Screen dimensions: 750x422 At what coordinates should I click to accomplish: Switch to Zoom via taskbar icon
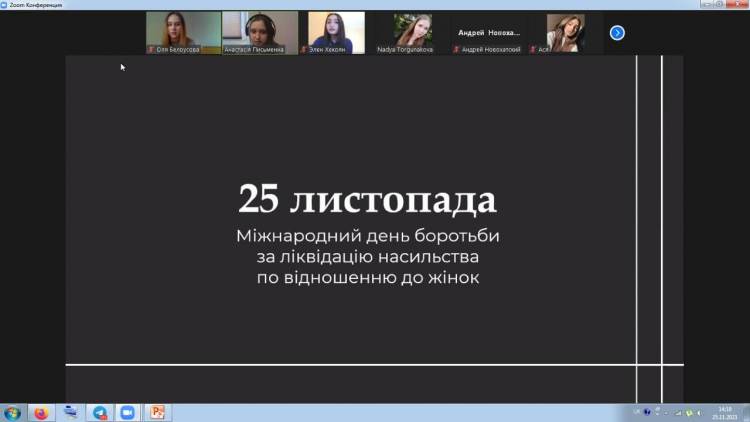click(128, 412)
